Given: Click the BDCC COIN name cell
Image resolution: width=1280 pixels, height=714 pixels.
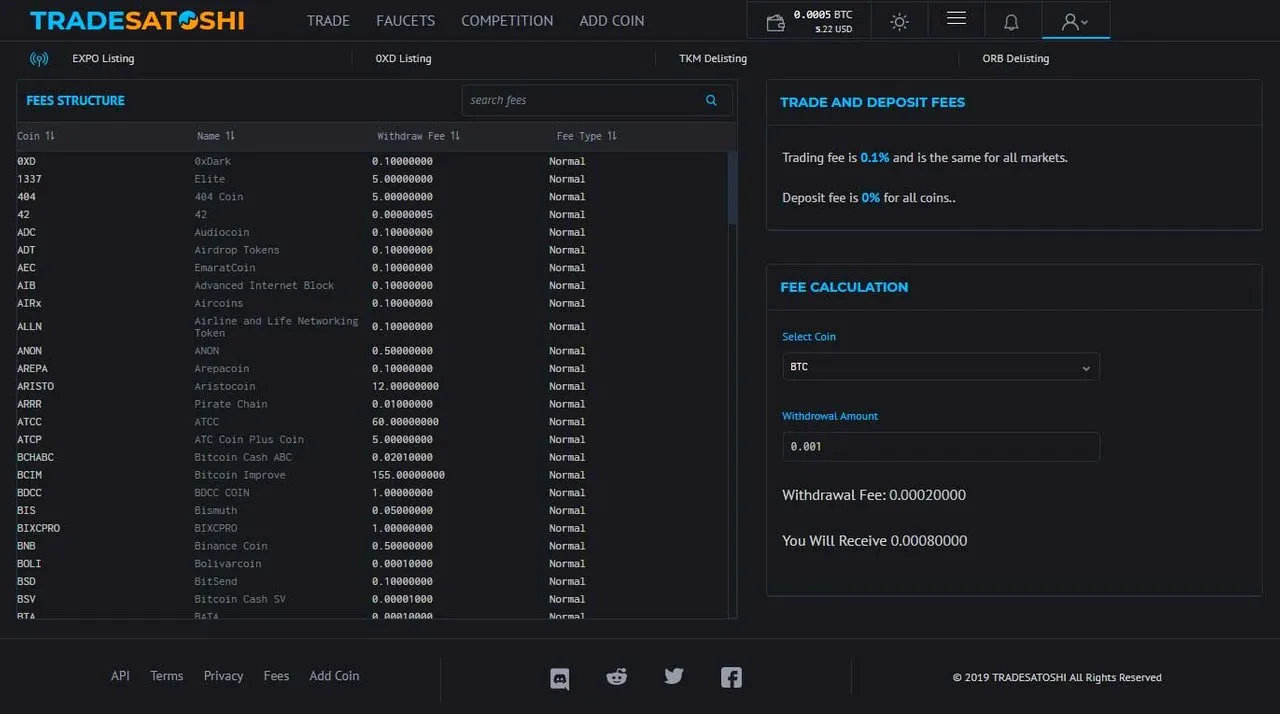Looking at the screenshot, I should click(222, 493).
